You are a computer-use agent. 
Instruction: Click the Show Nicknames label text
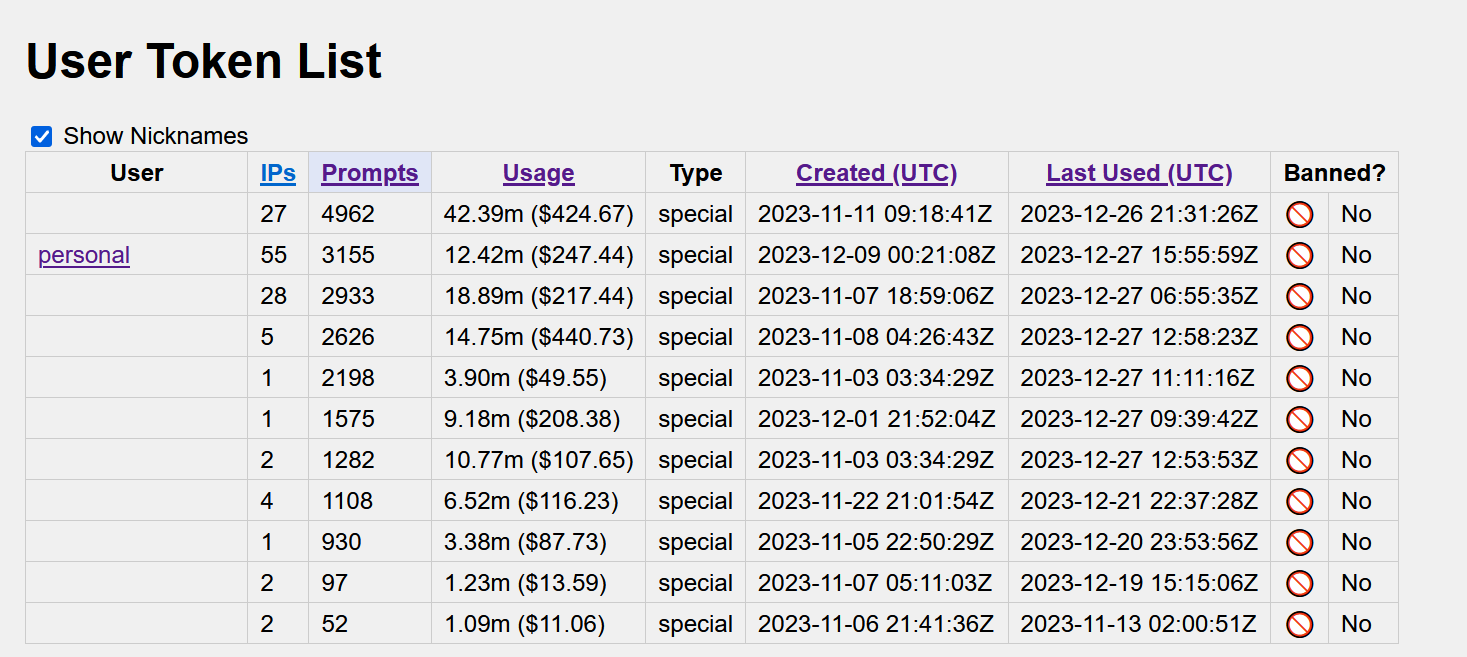point(156,136)
